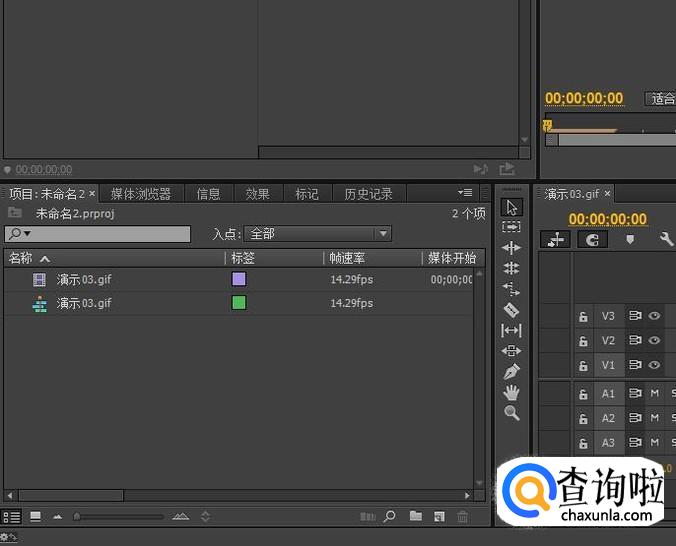Toggle lock on track V3

(x=583, y=317)
